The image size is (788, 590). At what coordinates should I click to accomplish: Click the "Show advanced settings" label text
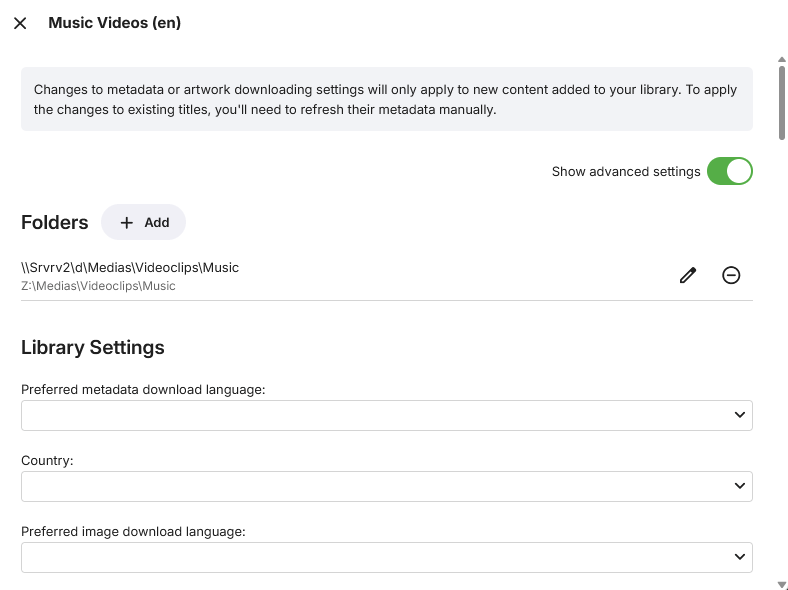click(625, 172)
